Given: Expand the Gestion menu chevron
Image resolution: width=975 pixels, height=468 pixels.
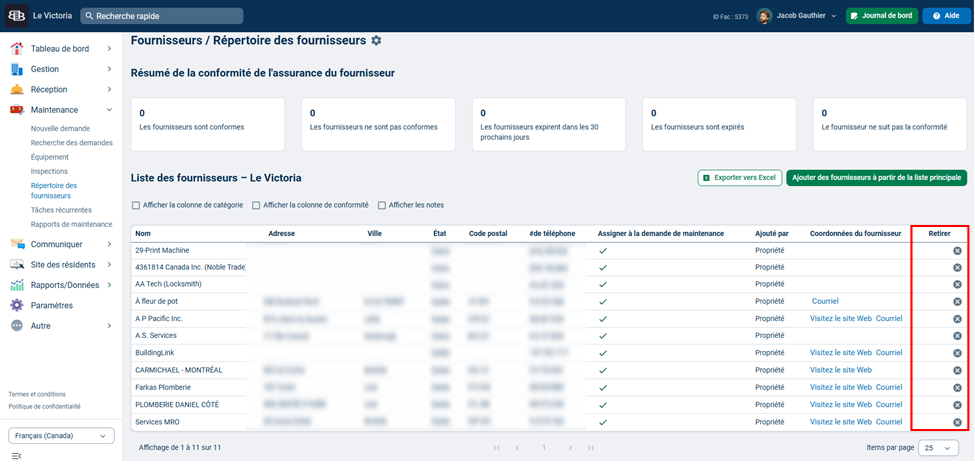Looking at the screenshot, I should pos(109,69).
